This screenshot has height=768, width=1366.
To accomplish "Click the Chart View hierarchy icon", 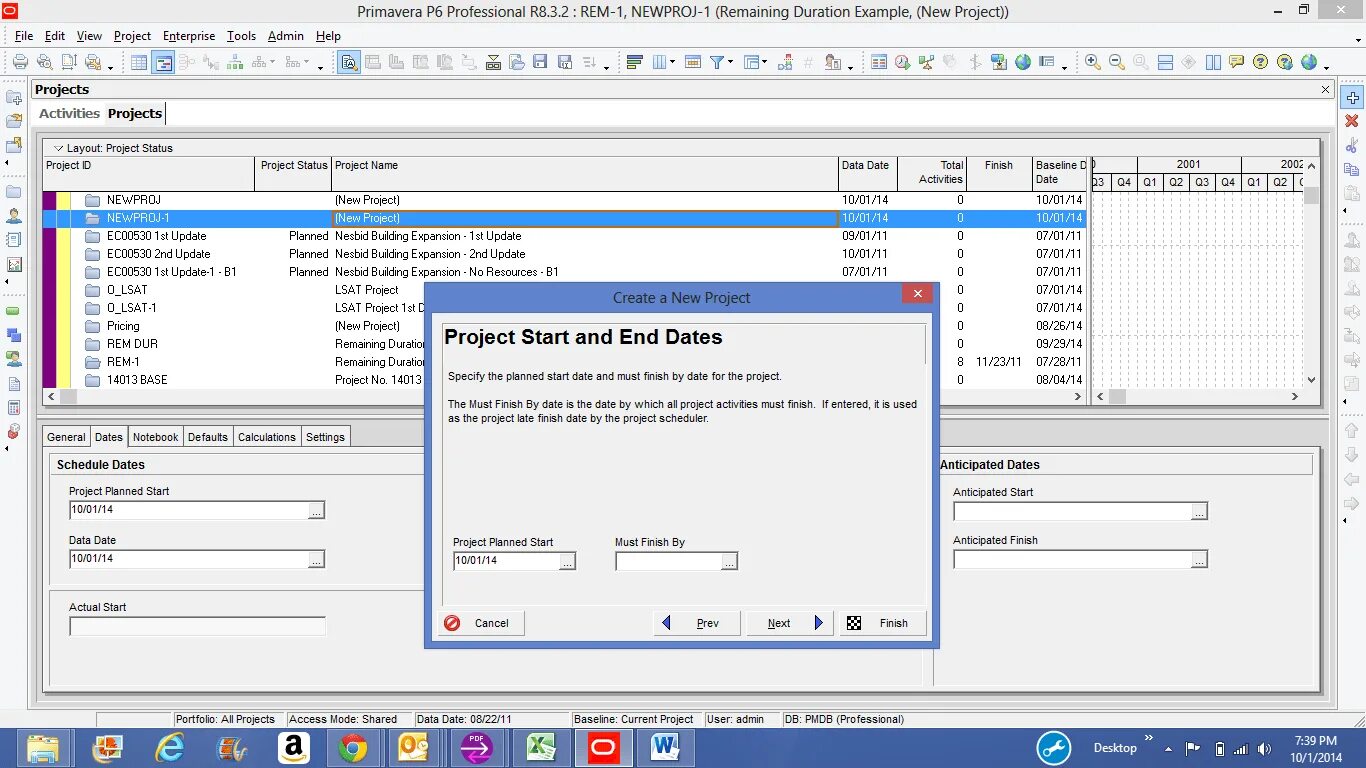I will click(235, 62).
